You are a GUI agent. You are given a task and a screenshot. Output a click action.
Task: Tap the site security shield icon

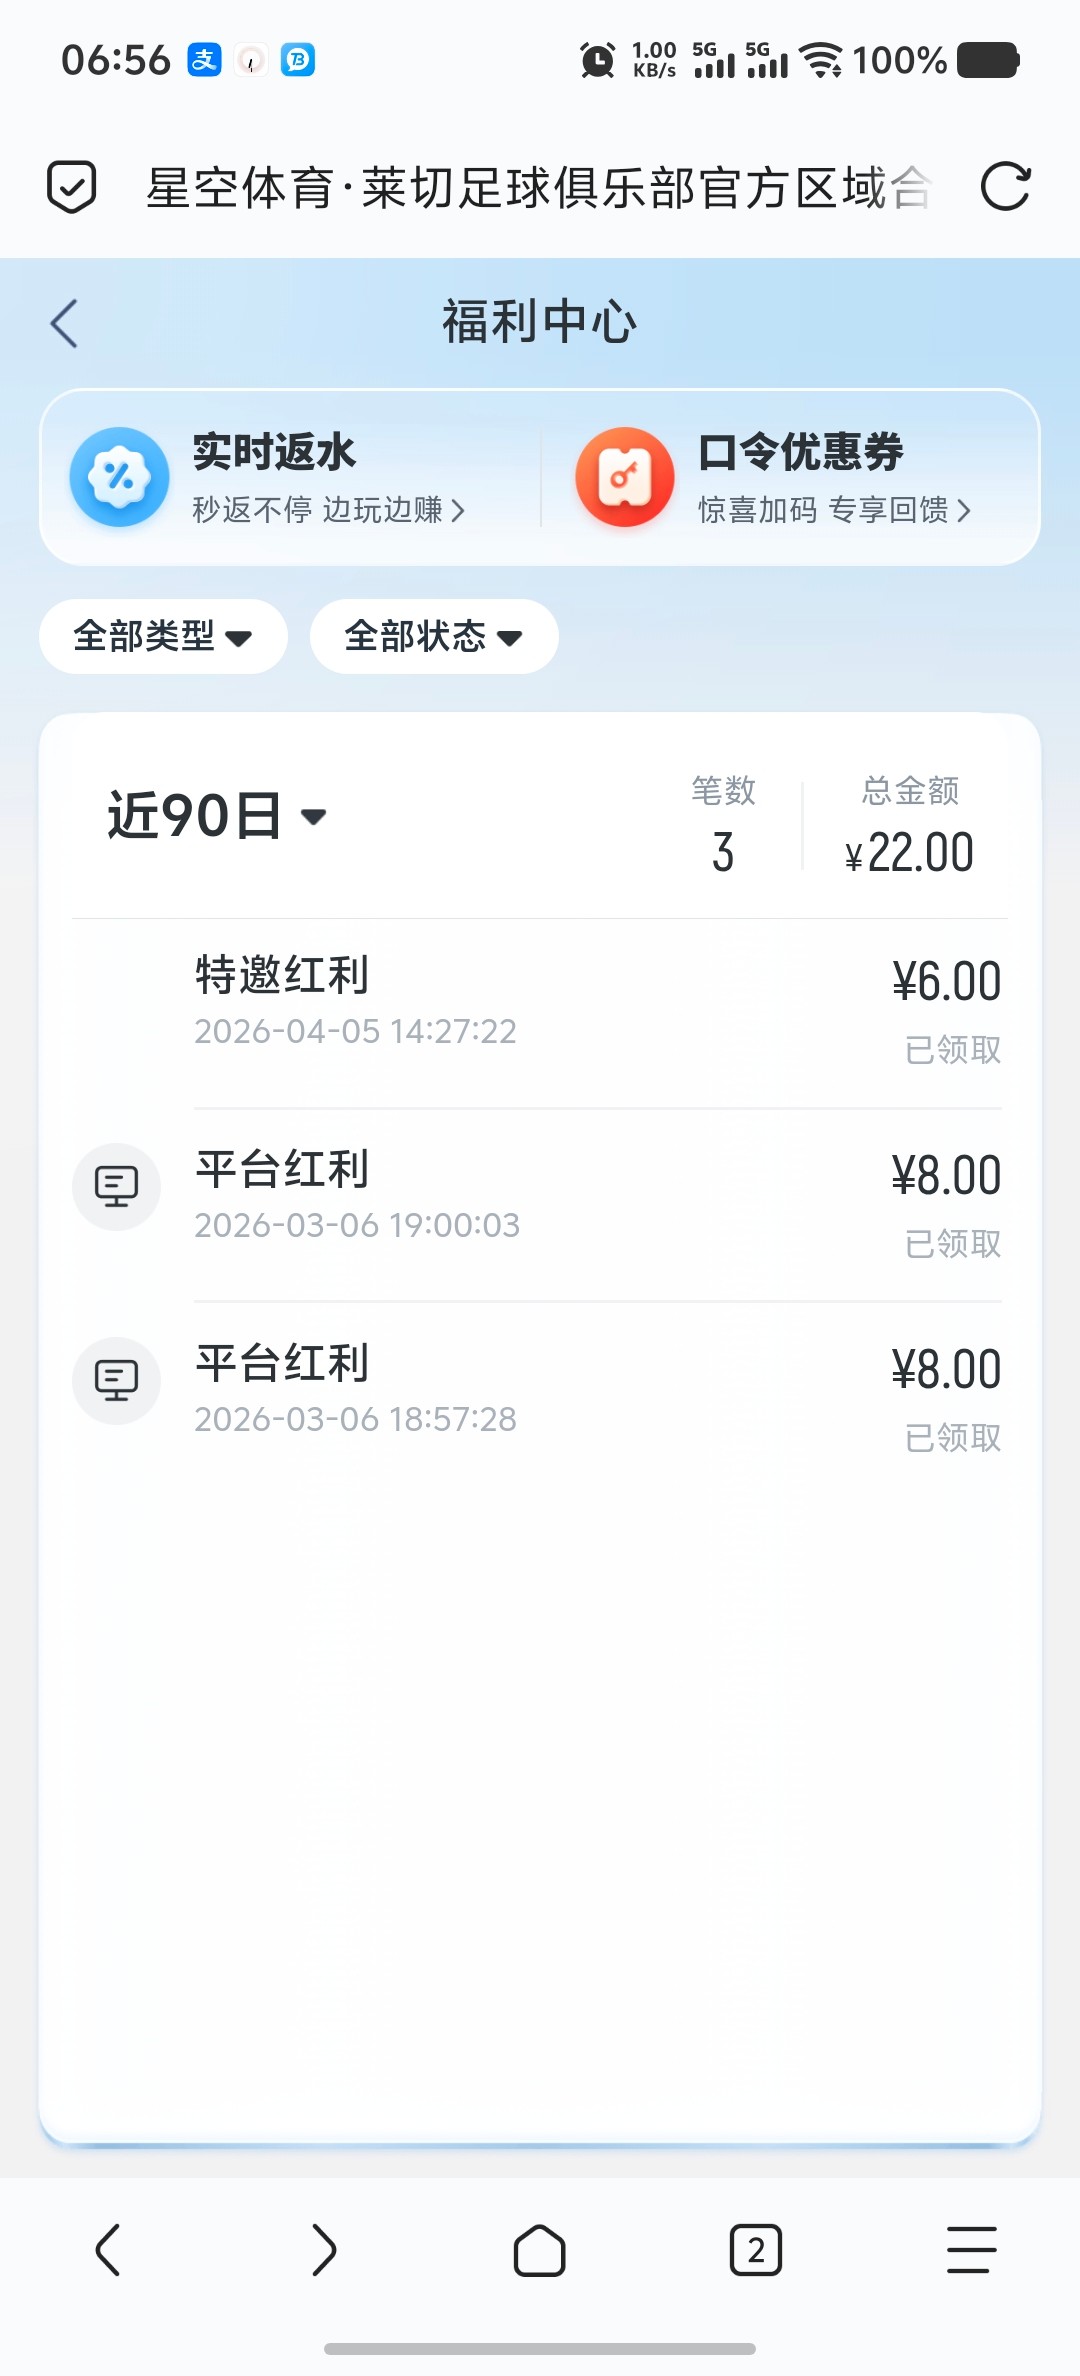[x=72, y=187]
